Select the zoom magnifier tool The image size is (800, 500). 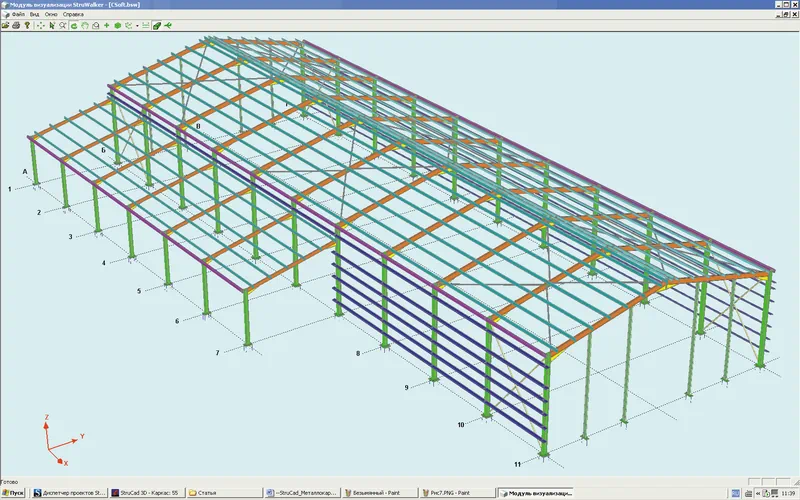pyautogui.click(x=62, y=25)
